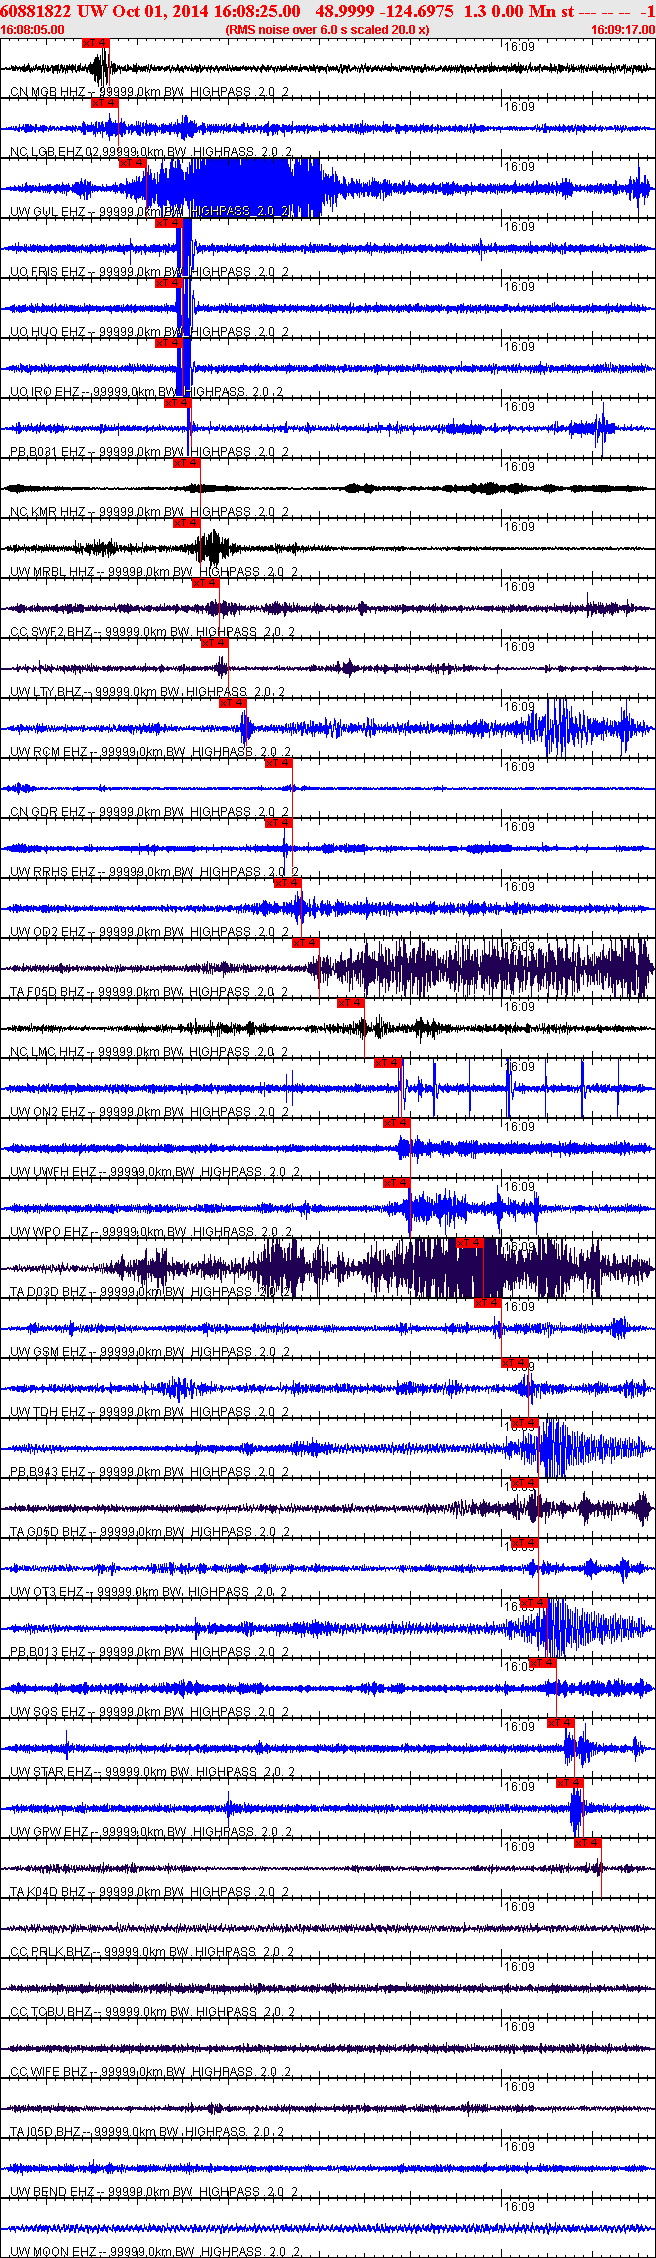Click red pick marker on TA D03D trace
This screenshot has width=656, height=2258.
(469, 1243)
